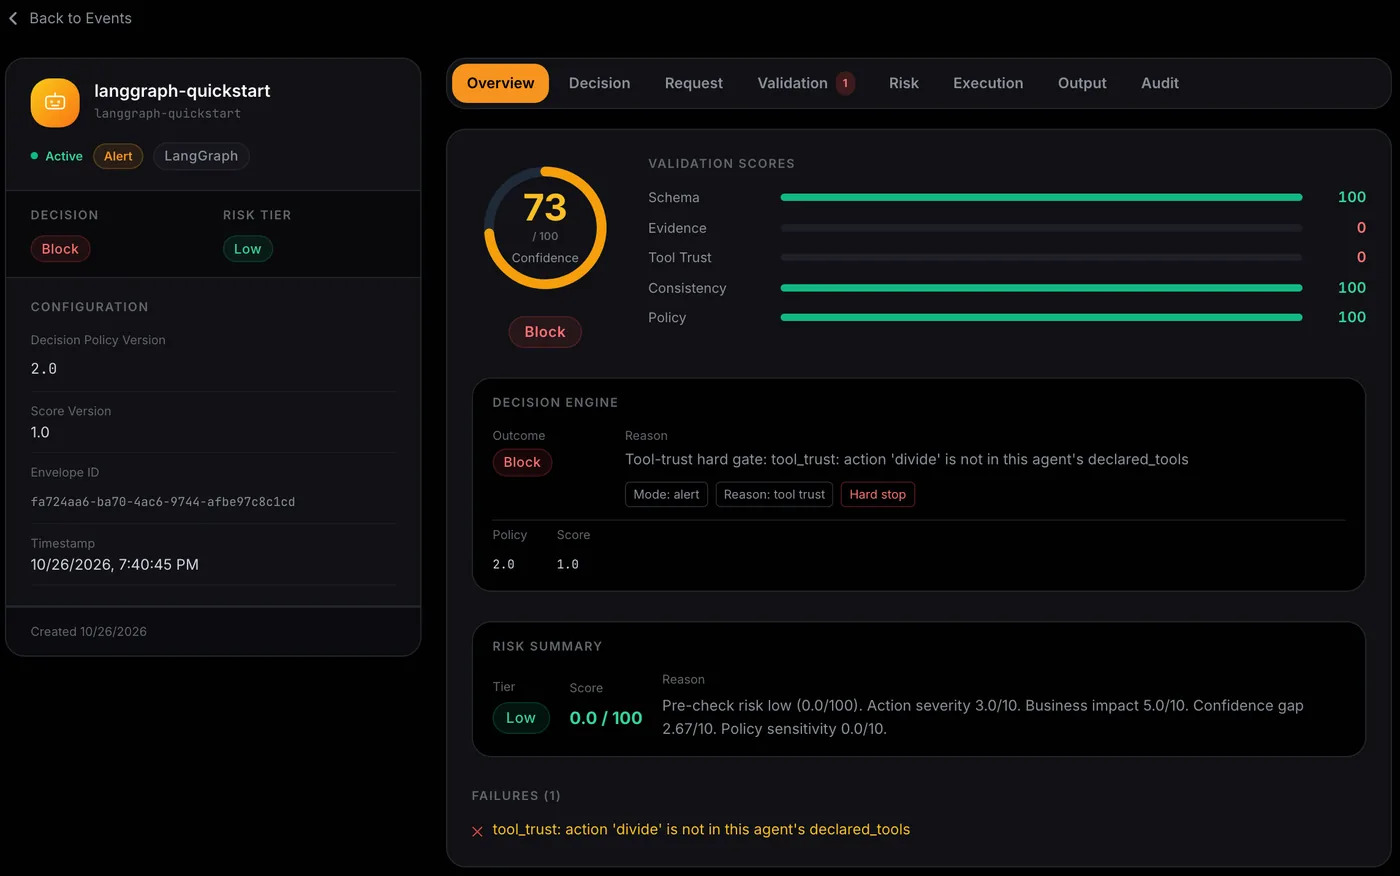The height and width of the screenshot is (876, 1400).
Task: Click the Low pill under Risk Tier
Action: [247, 249]
